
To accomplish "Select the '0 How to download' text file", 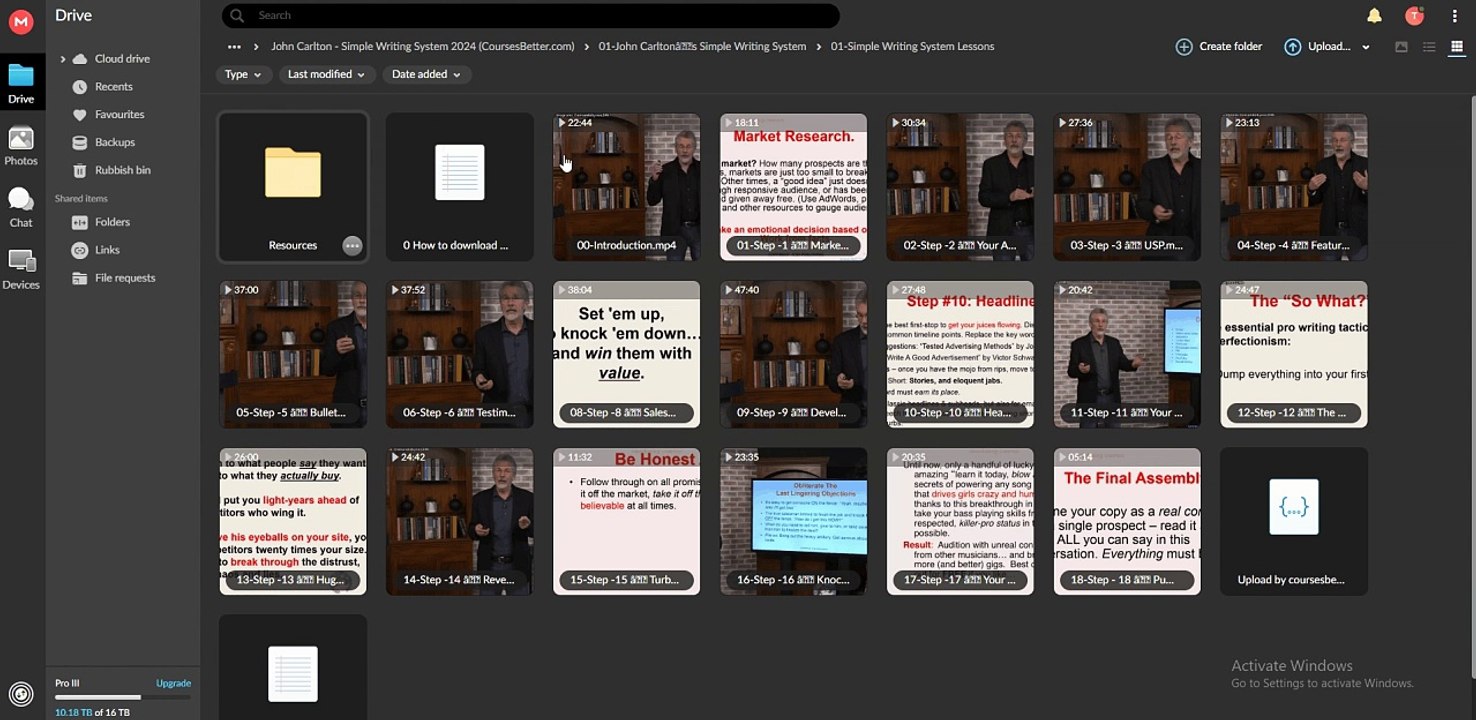I will tap(460, 187).
